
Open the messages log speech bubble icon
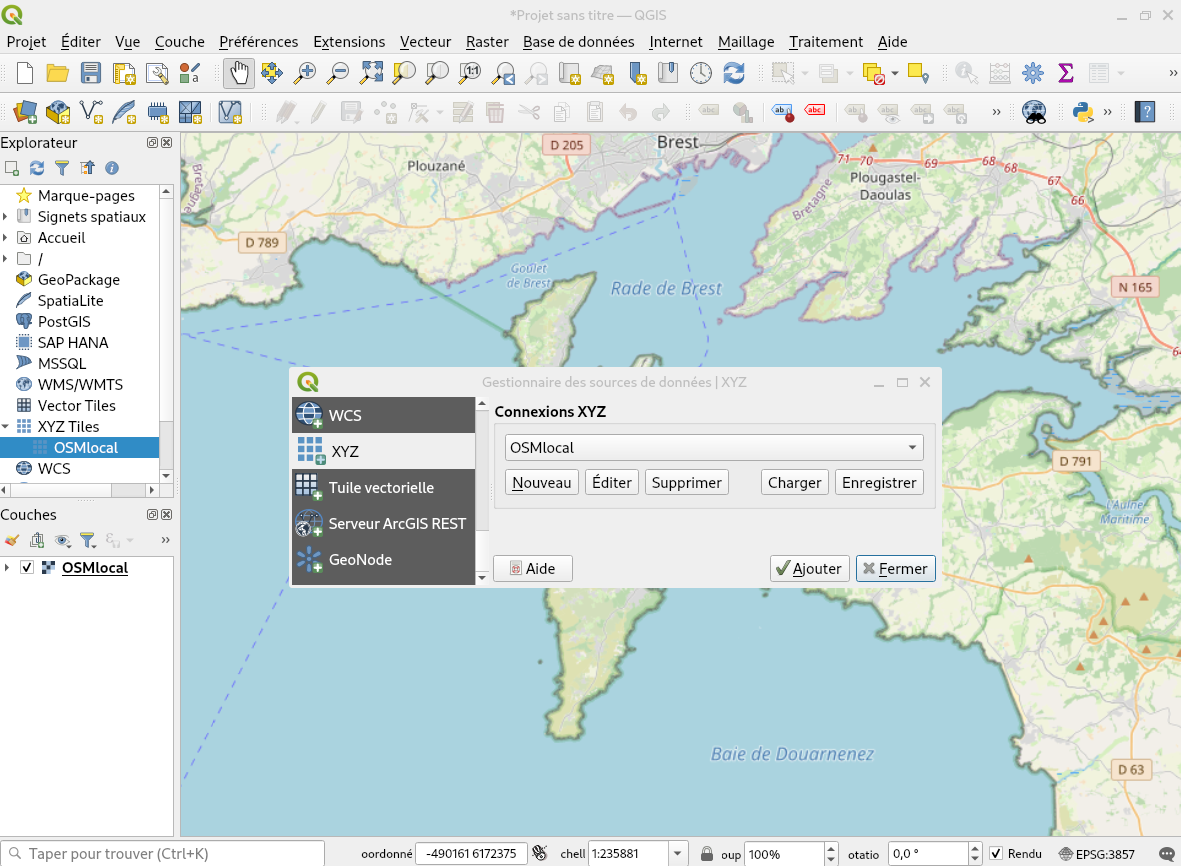pyautogui.click(x=1166, y=854)
